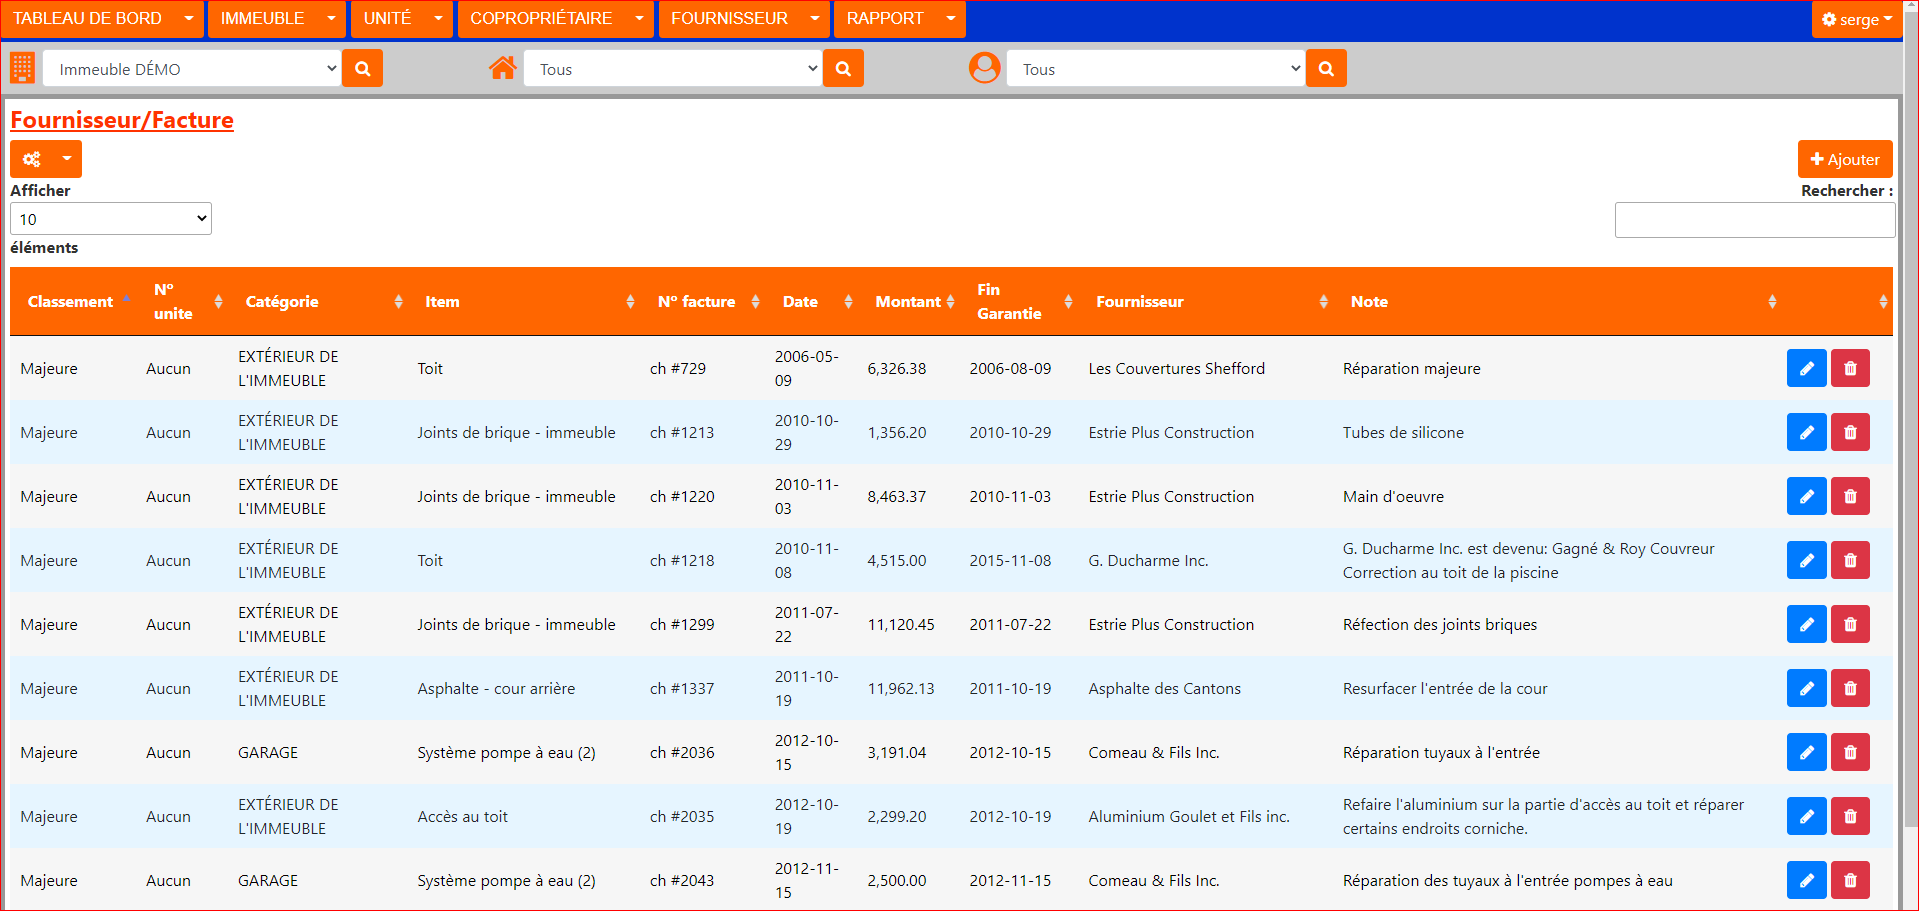Click the Rechercher search input field

(1754, 220)
